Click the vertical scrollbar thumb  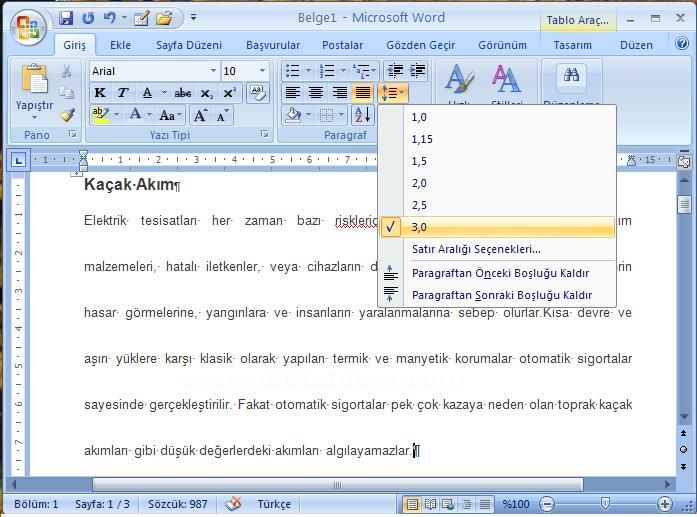684,204
